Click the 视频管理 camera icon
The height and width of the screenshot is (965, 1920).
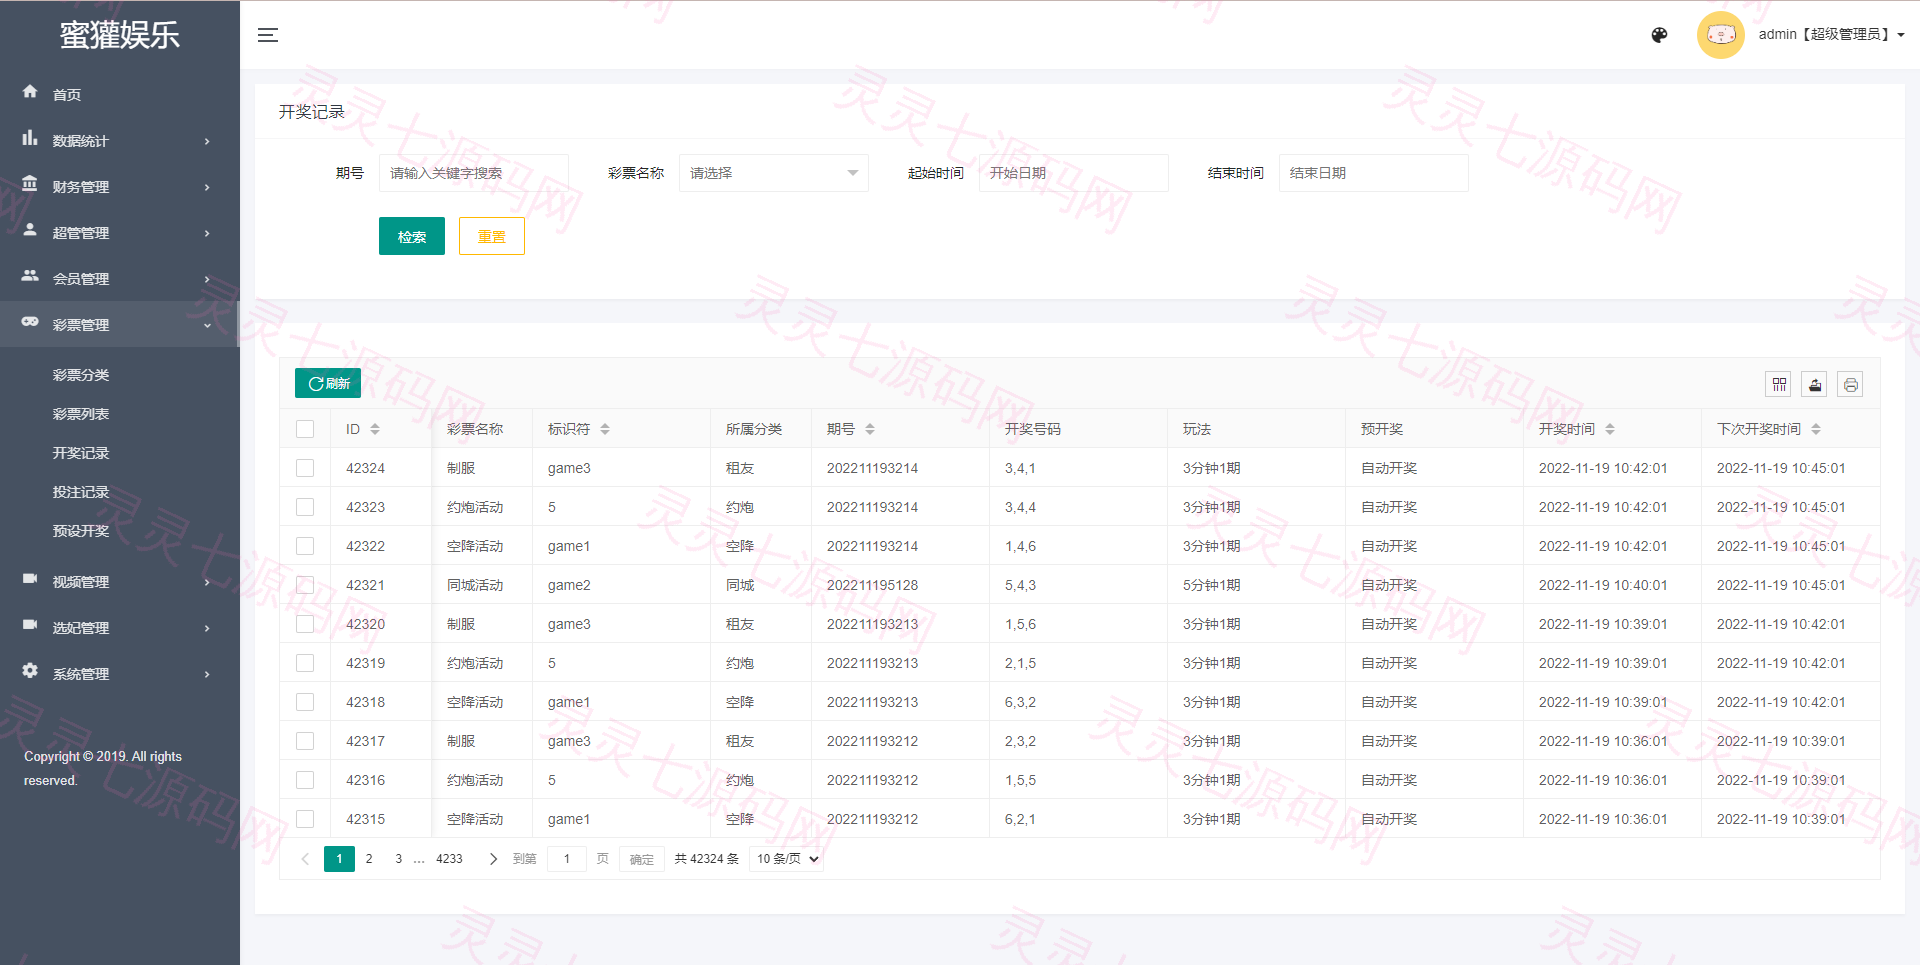[30, 579]
